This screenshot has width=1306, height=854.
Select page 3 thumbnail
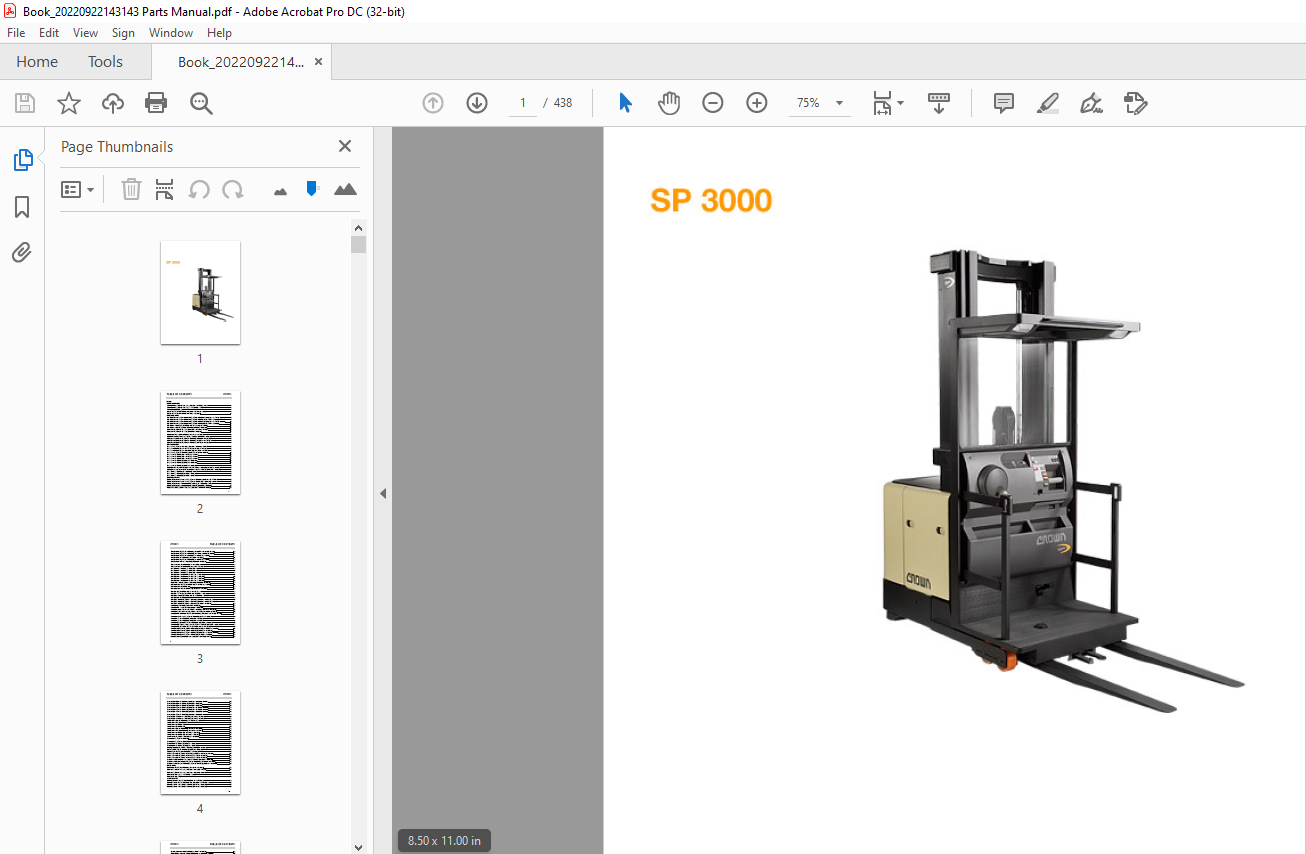(200, 593)
